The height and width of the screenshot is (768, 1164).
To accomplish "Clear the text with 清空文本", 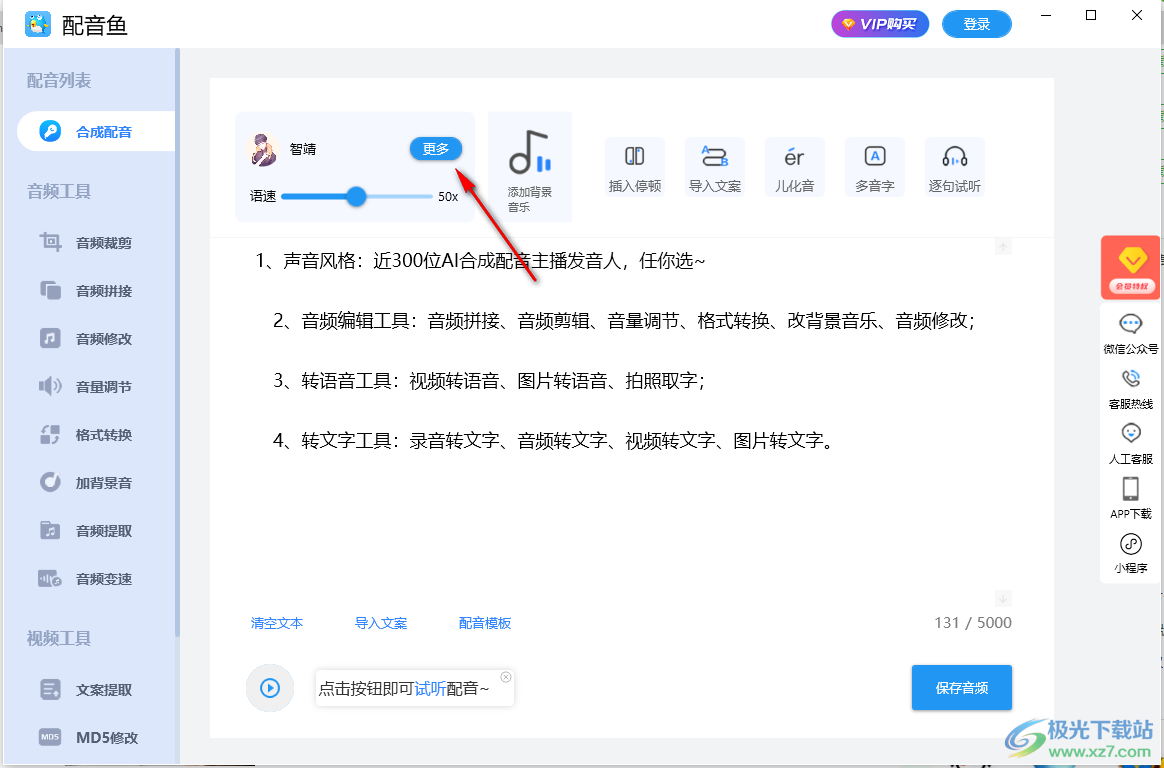I will pyautogui.click(x=277, y=622).
